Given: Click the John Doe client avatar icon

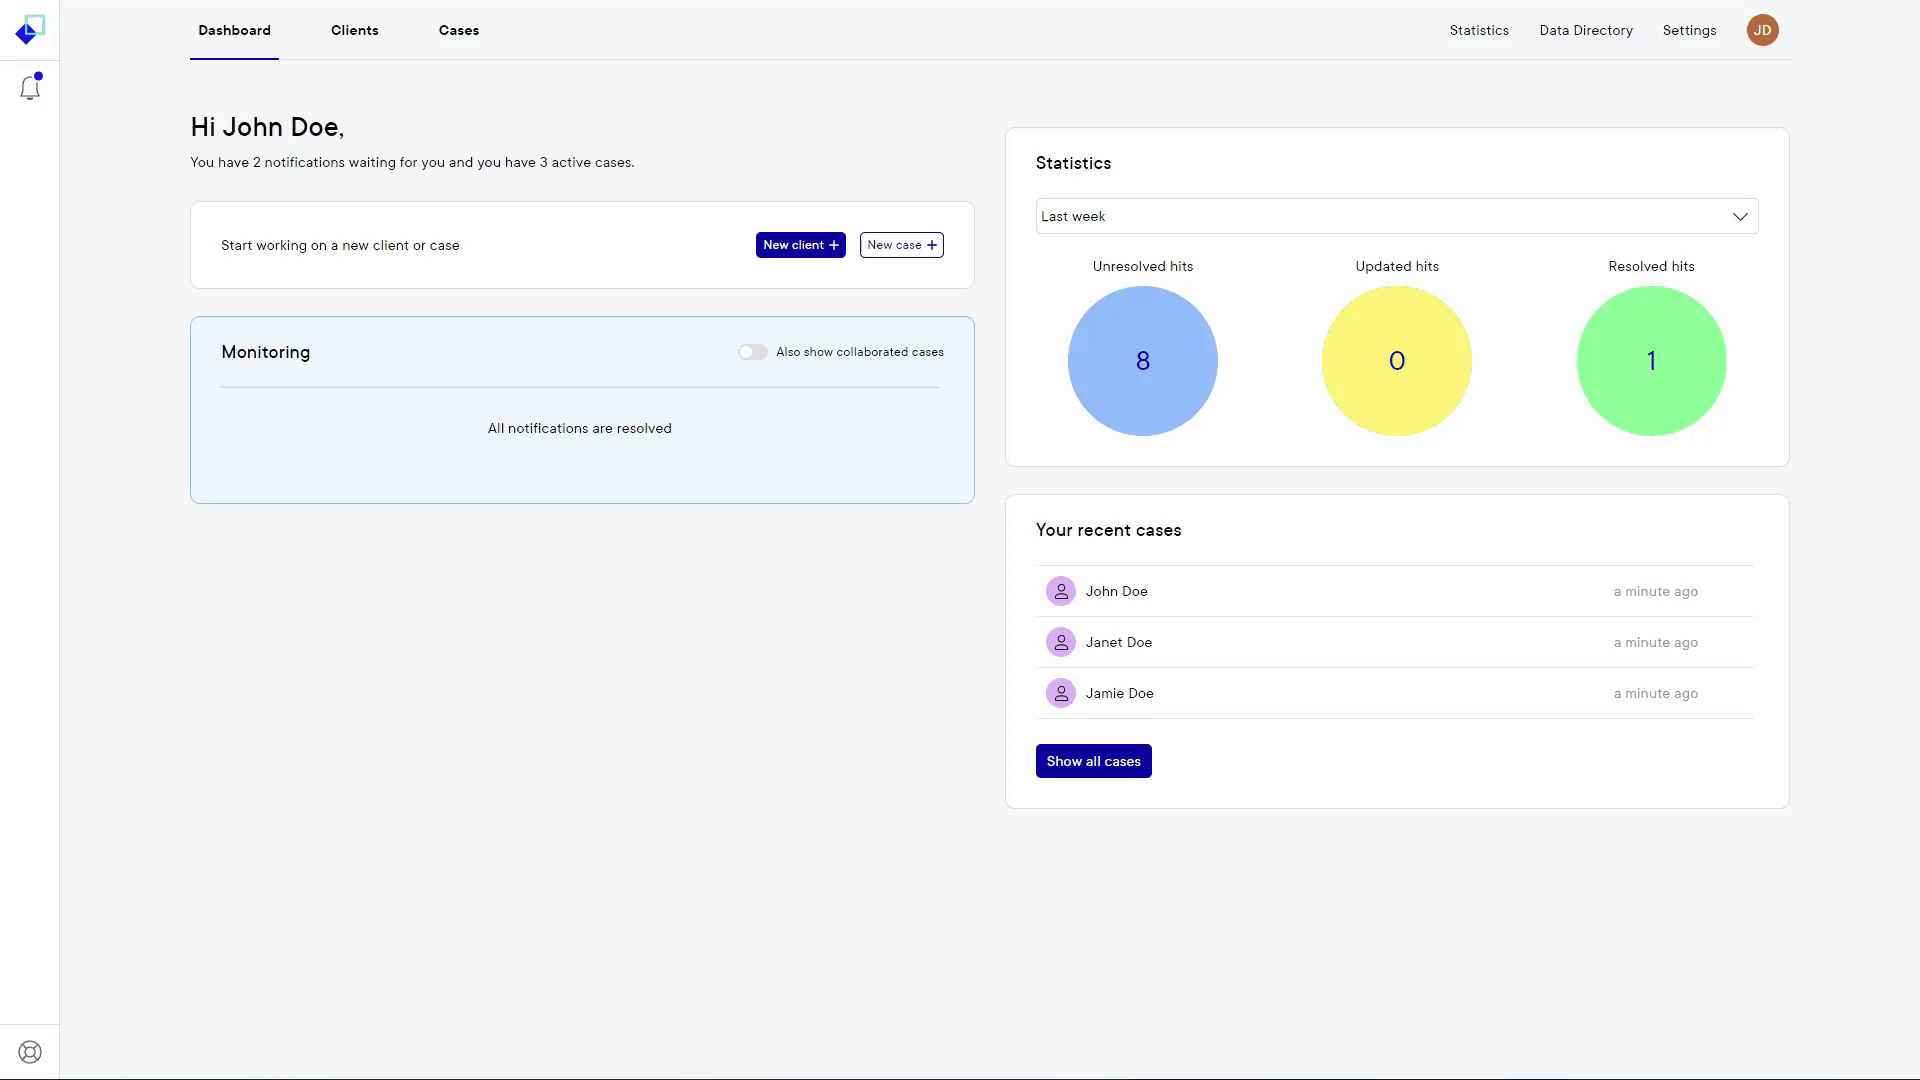Looking at the screenshot, I should coord(1062,589).
